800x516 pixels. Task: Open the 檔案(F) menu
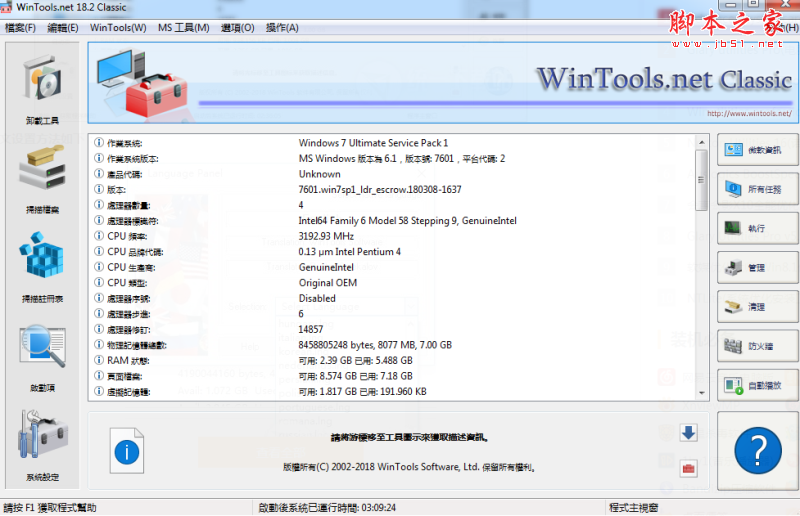[x=20, y=28]
